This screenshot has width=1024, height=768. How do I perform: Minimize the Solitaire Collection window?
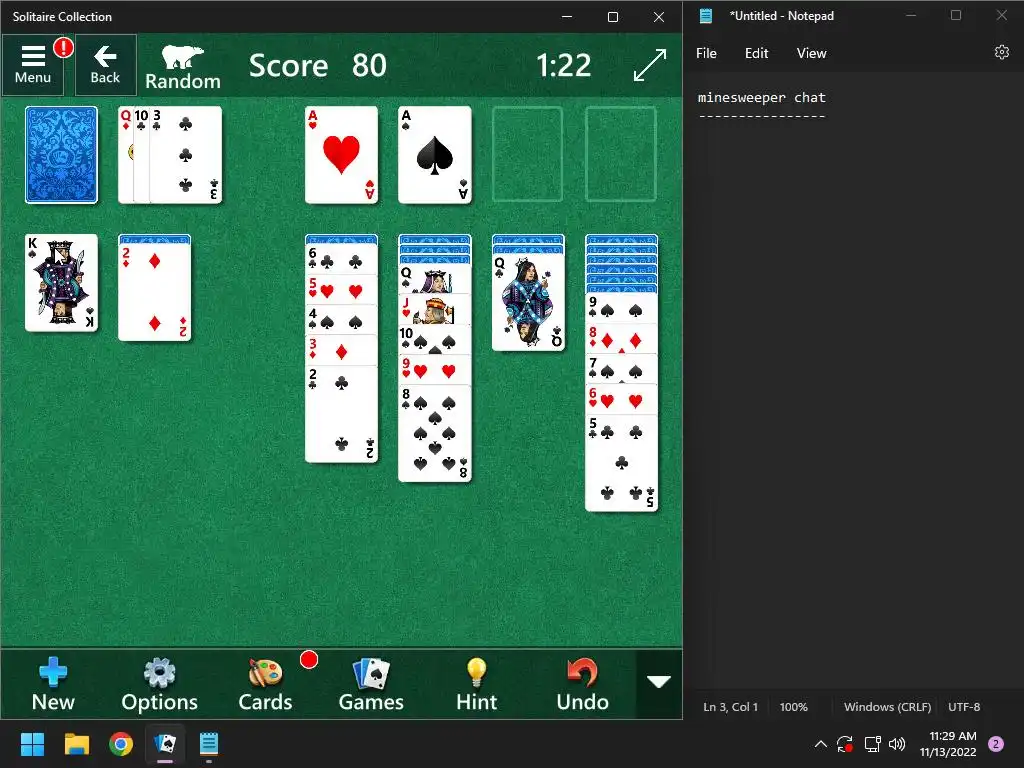(x=567, y=17)
